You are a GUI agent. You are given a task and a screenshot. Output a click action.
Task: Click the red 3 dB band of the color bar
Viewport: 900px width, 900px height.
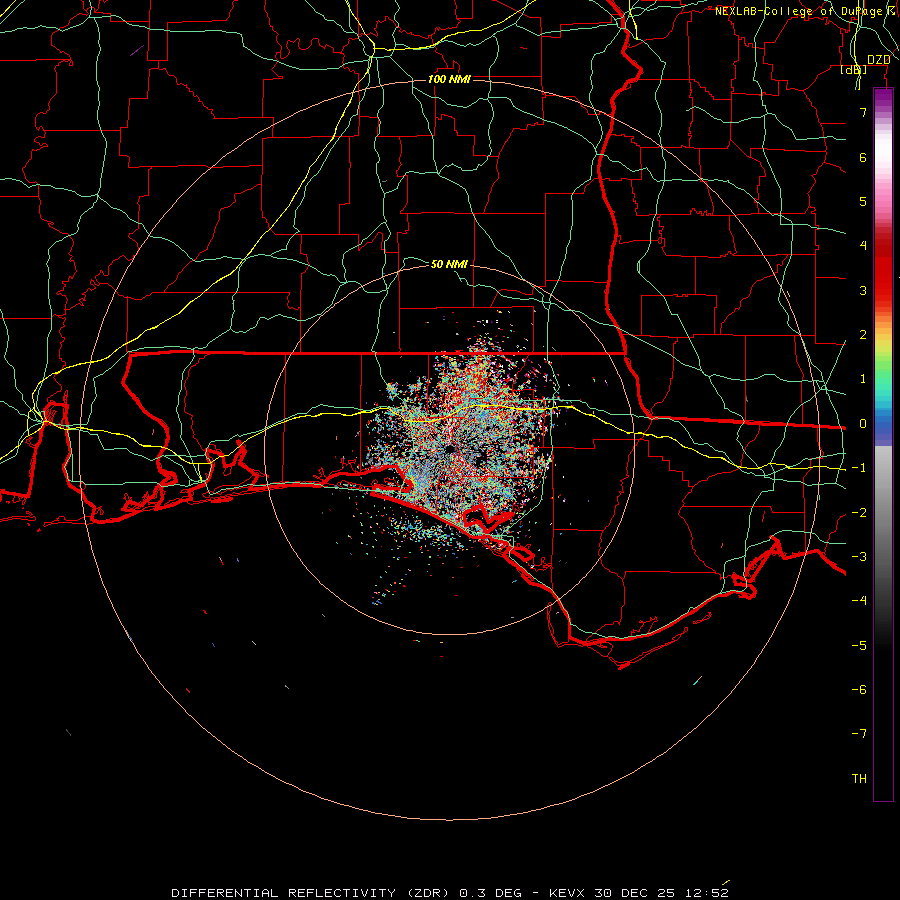click(x=883, y=290)
